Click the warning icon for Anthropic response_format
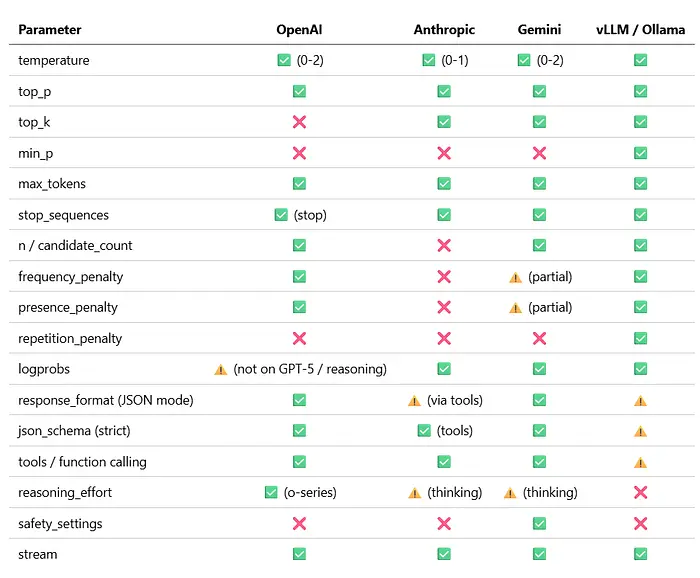The width and height of the screenshot is (700, 578). coord(414,400)
